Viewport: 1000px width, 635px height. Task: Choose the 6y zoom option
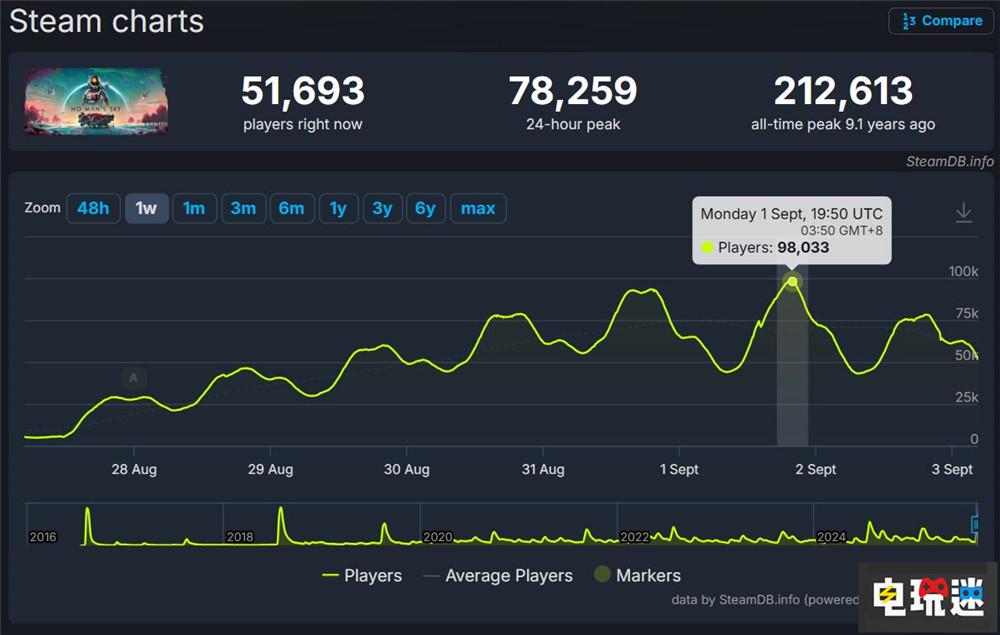[425, 208]
